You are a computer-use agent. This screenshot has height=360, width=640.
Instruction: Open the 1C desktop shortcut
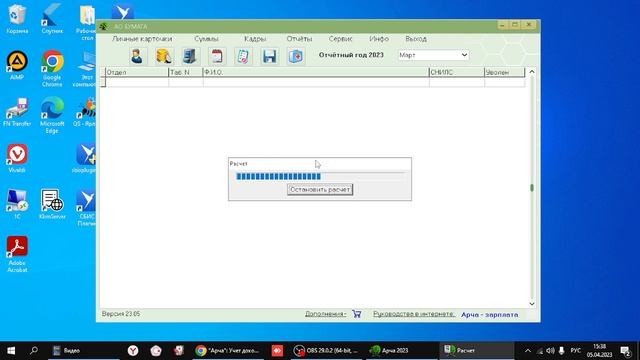[17, 204]
